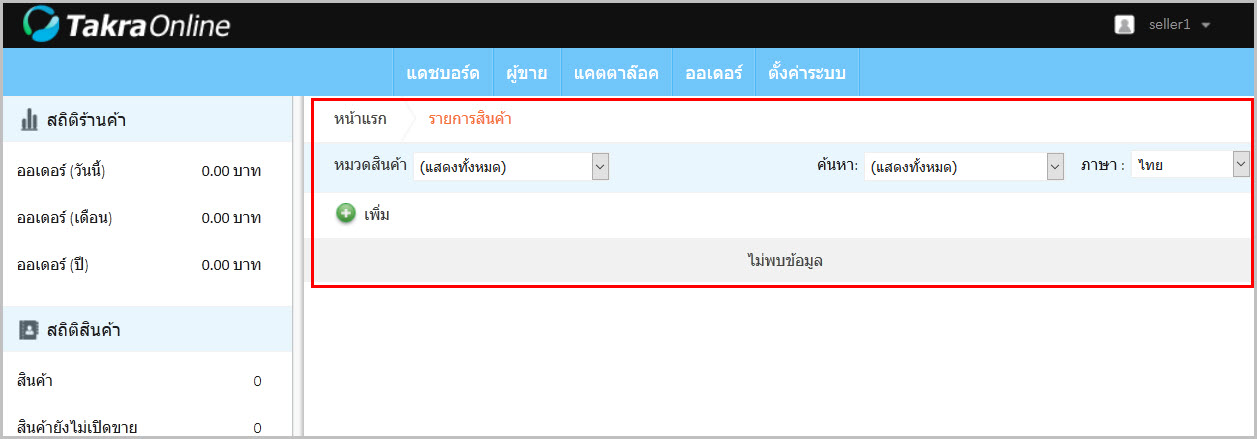Click the seller1 user avatar icon

click(x=1124, y=25)
